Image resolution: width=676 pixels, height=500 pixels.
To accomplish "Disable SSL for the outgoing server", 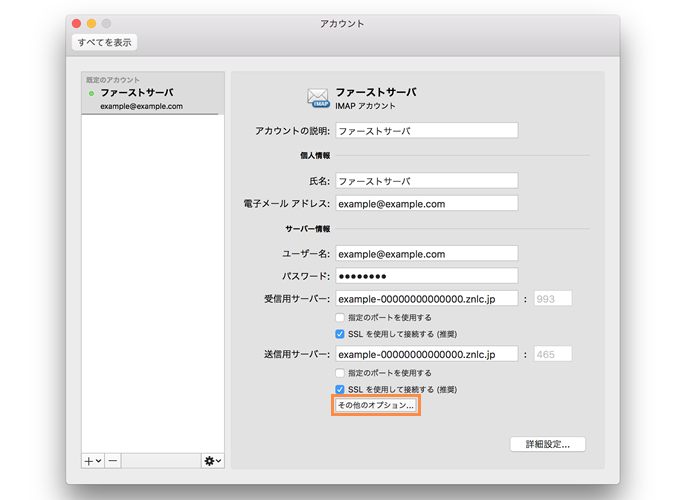I will pyautogui.click(x=340, y=389).
